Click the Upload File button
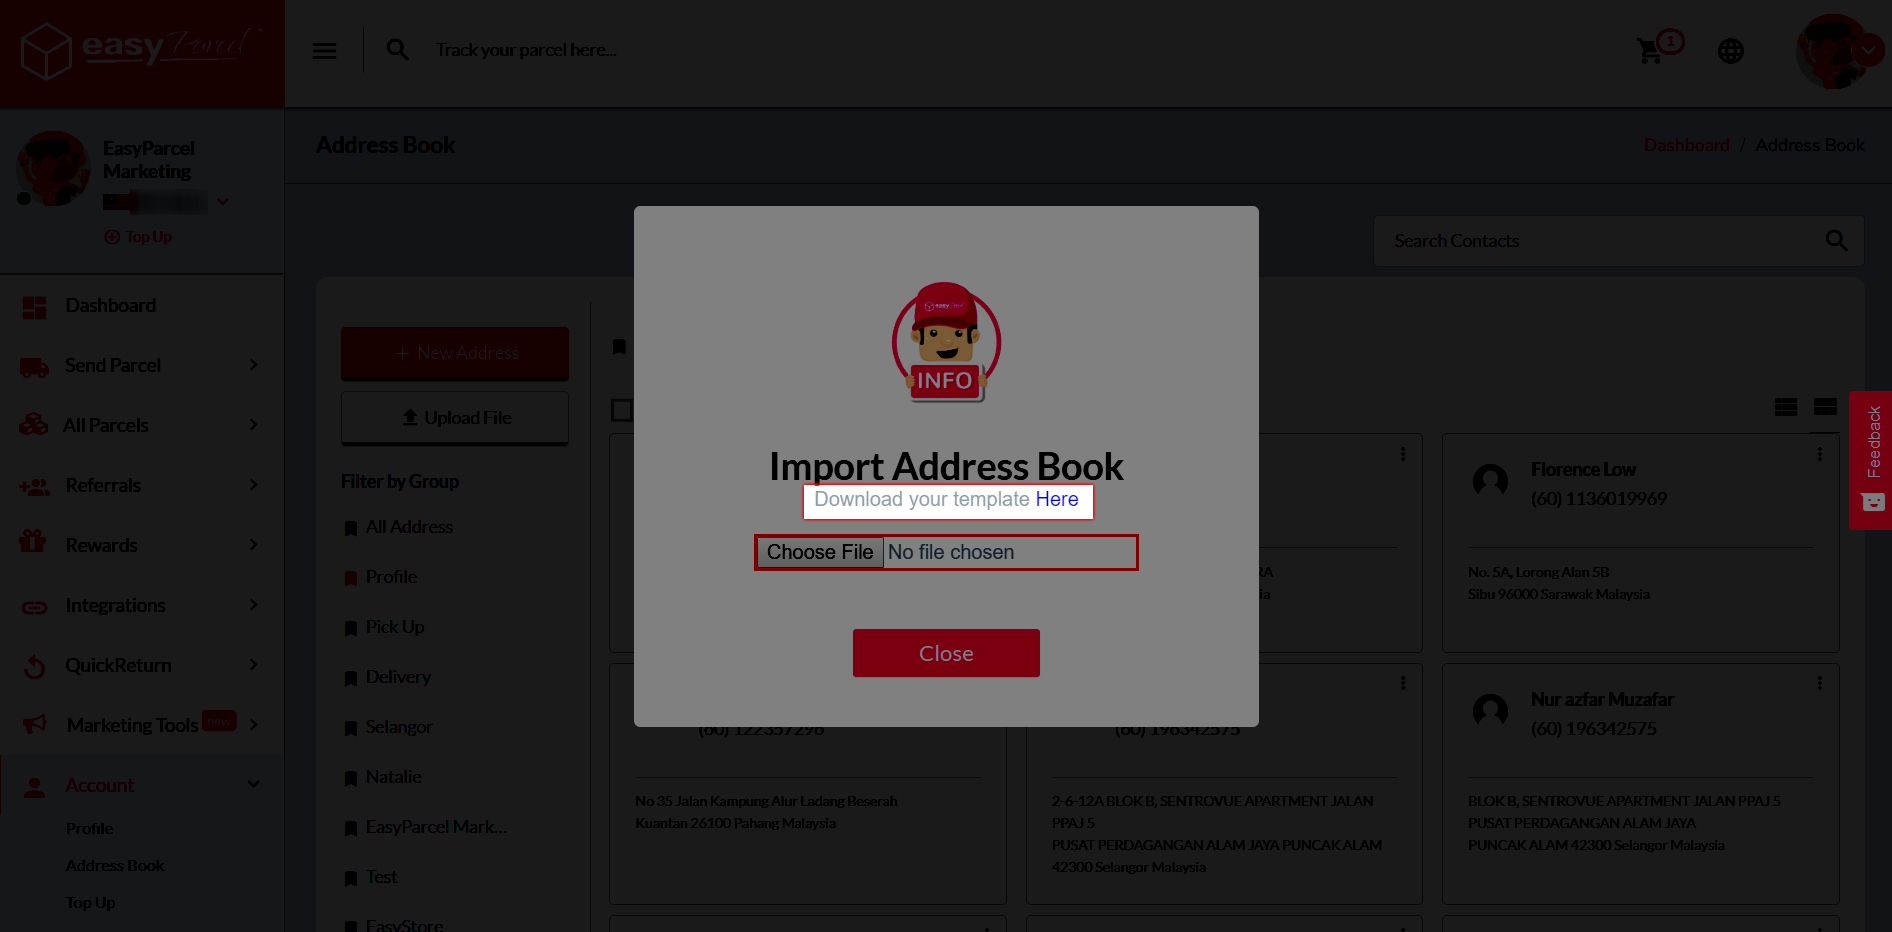 tap(455, 418)
